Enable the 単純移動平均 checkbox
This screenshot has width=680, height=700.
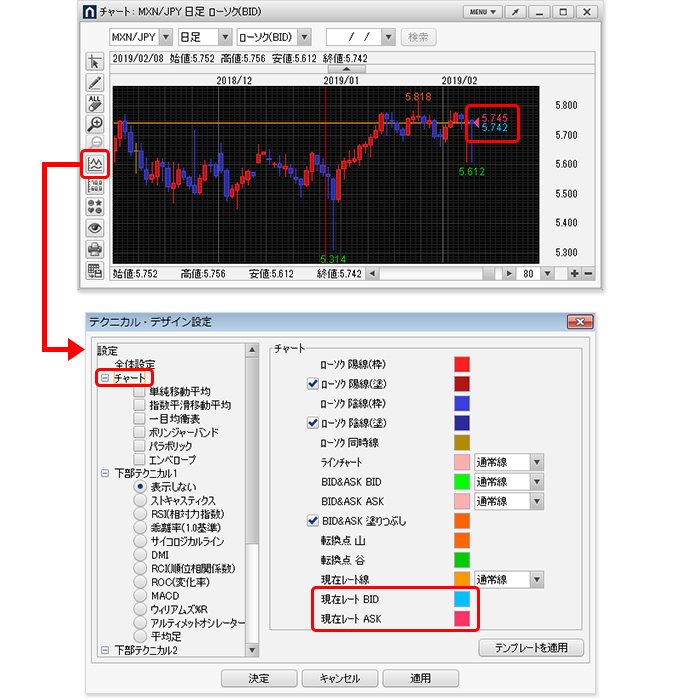[139, 392]
